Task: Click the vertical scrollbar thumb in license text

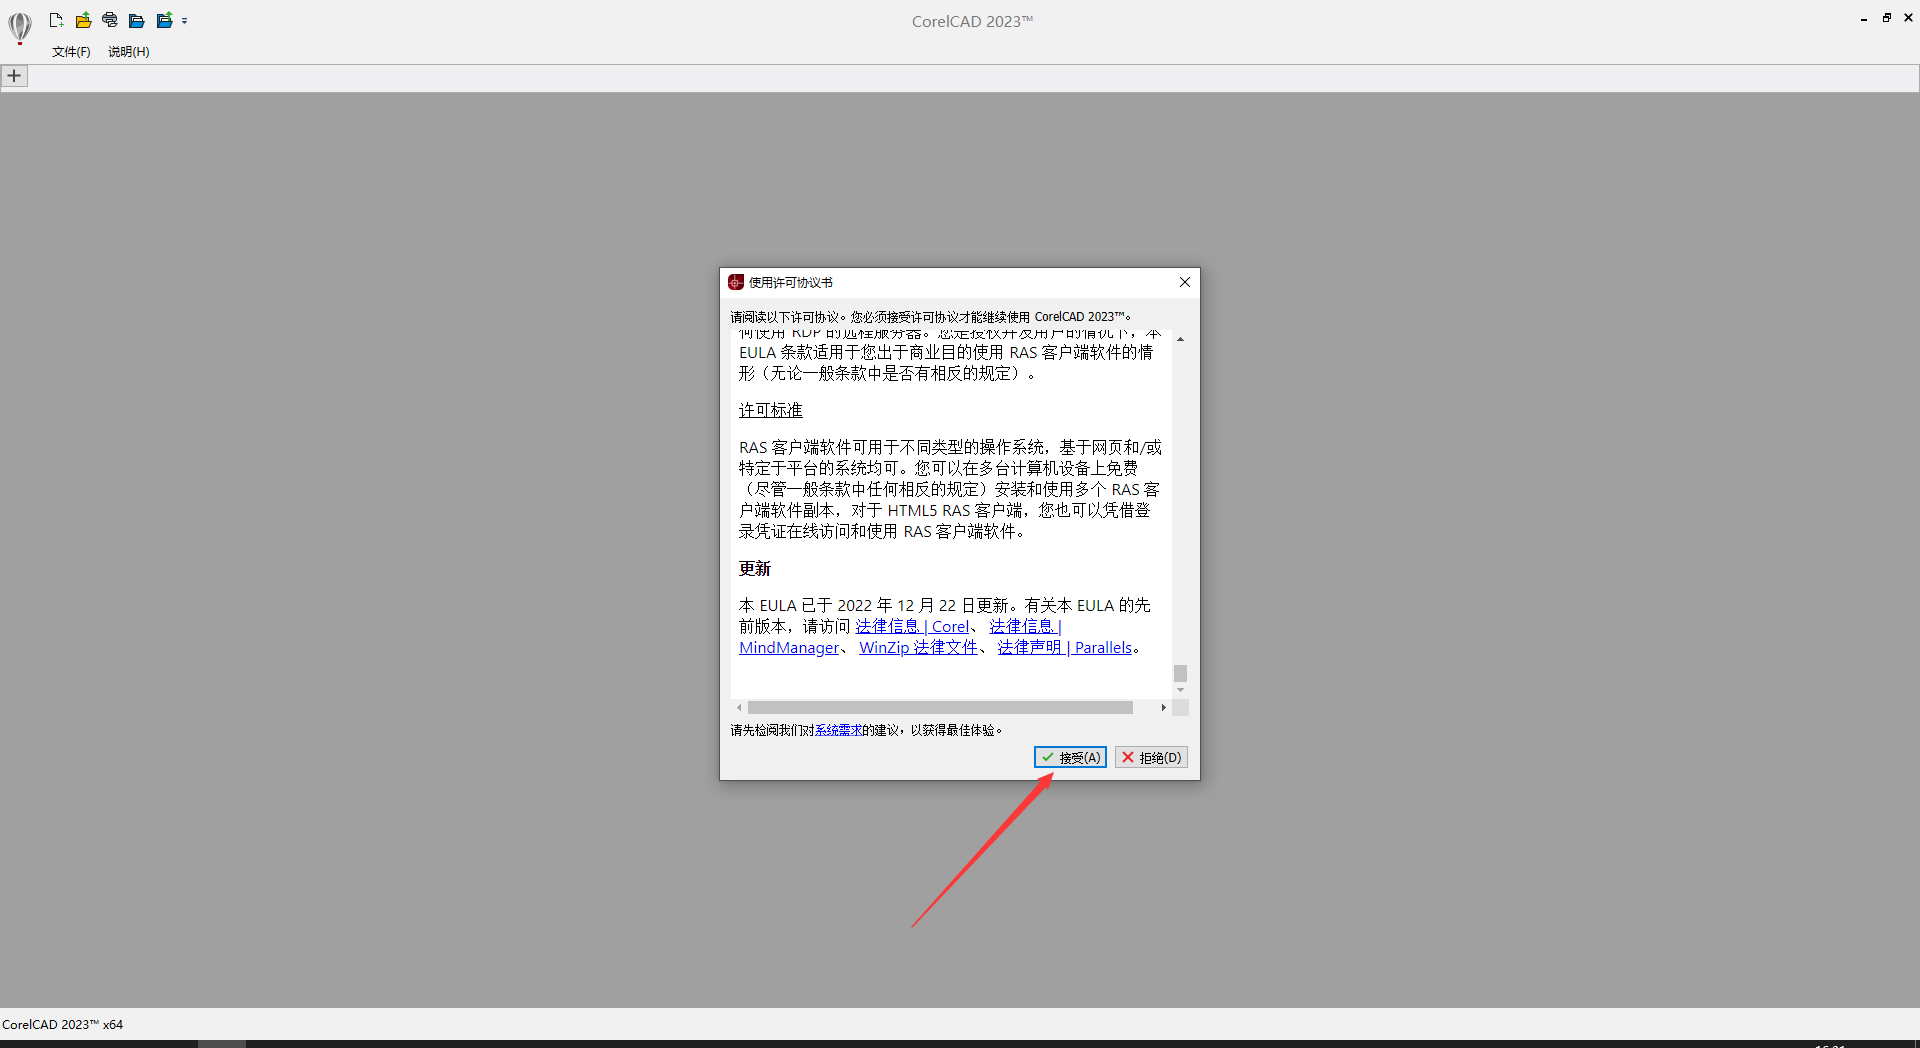Action: (x=1180, y=673)
